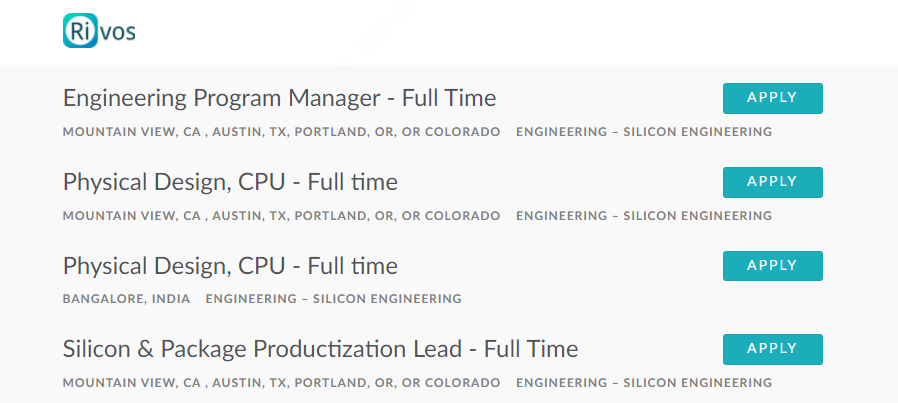
Task: Click the Mountain View location under the first Physical Design job
Action: pyautogui.click(x=281, y=216)
